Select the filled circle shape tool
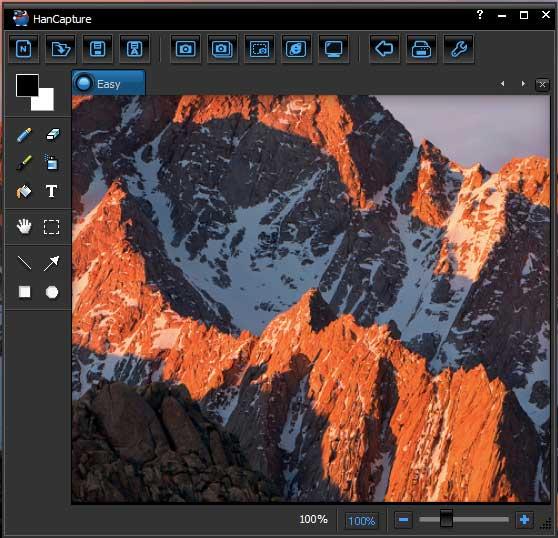 click(52, 292)
